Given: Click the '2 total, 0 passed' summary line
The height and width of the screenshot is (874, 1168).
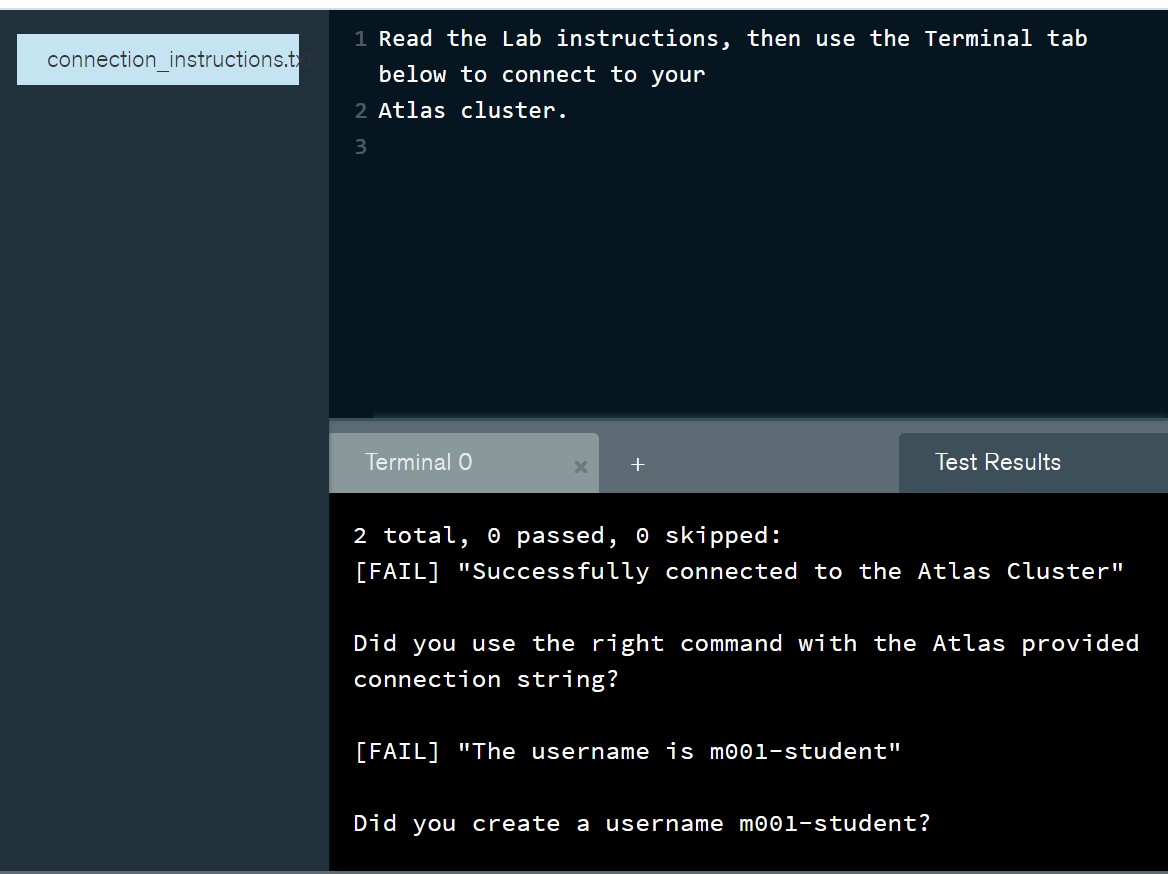Looking at the screenshot, I should point(567,536).
